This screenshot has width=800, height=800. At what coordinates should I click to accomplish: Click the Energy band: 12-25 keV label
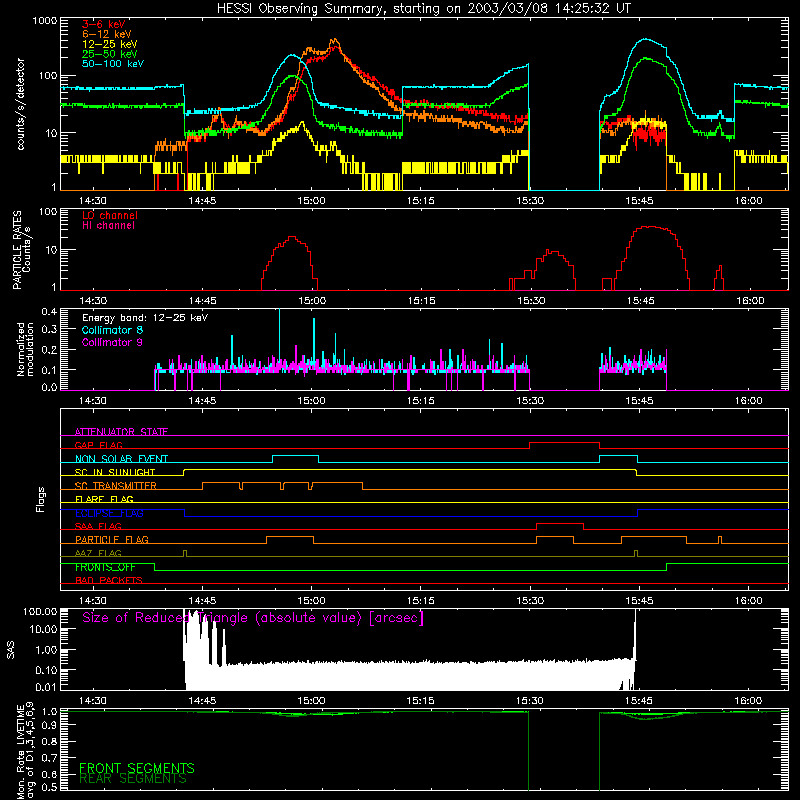point(145,318)
